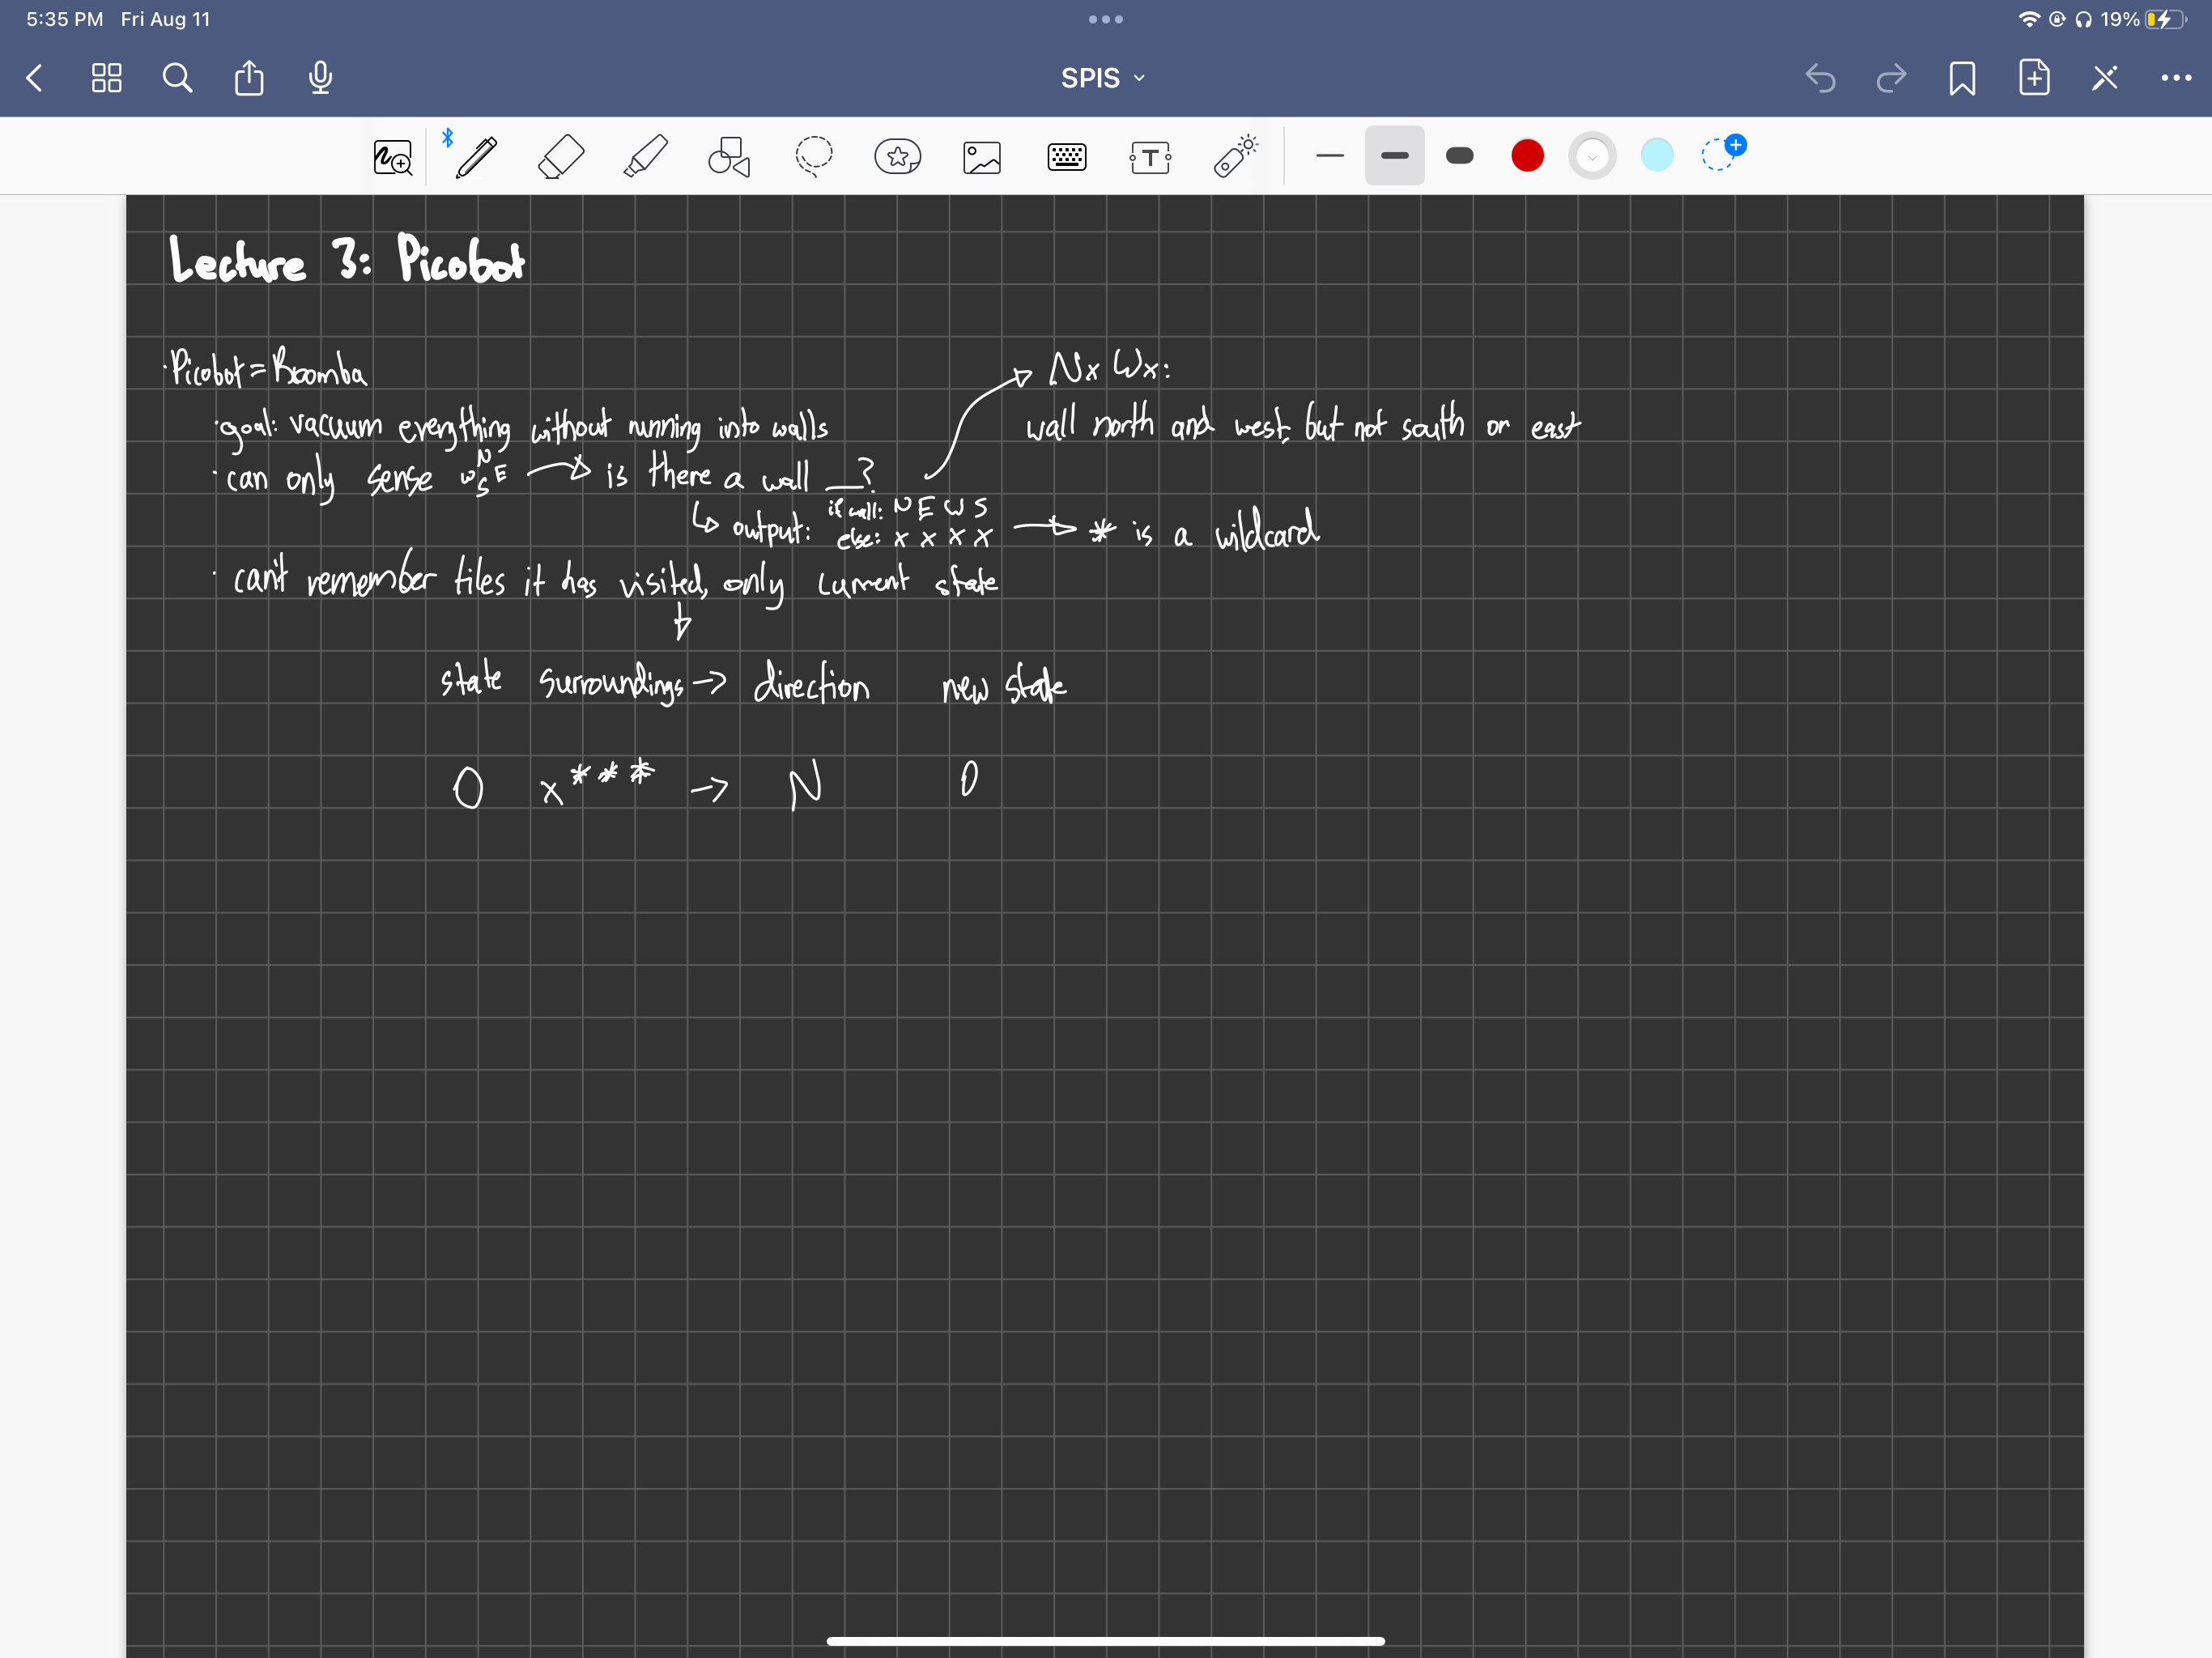
Task: Toggle thick stroke width
Action: tap(1459, 156)
